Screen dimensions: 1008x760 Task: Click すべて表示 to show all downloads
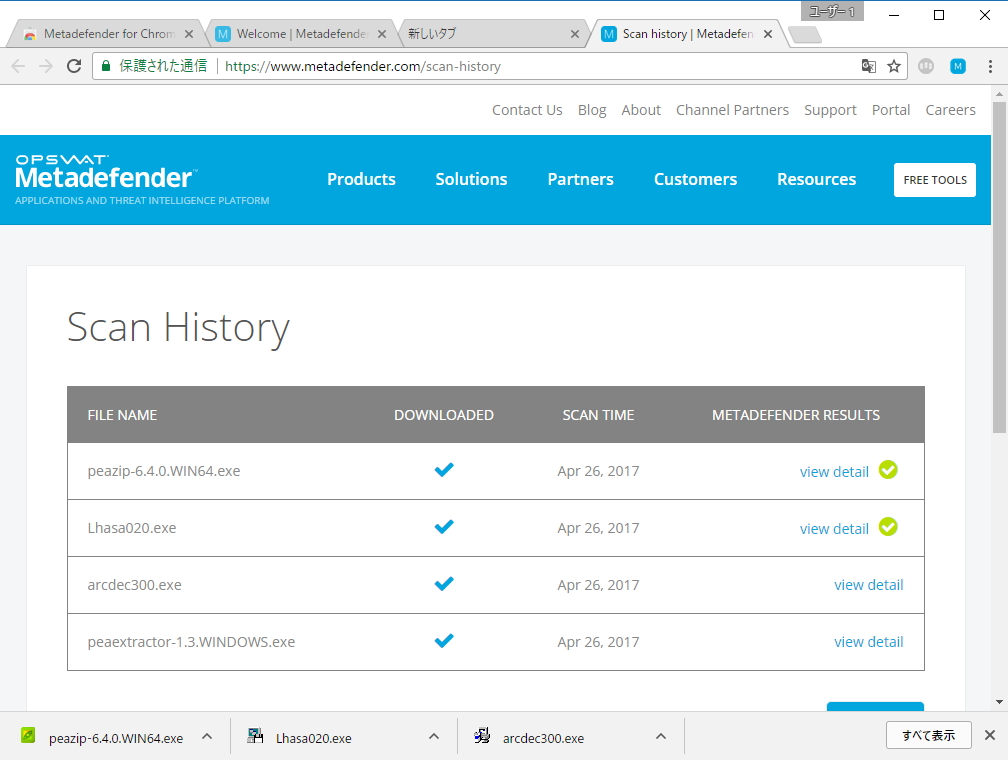tap(928, 735)
